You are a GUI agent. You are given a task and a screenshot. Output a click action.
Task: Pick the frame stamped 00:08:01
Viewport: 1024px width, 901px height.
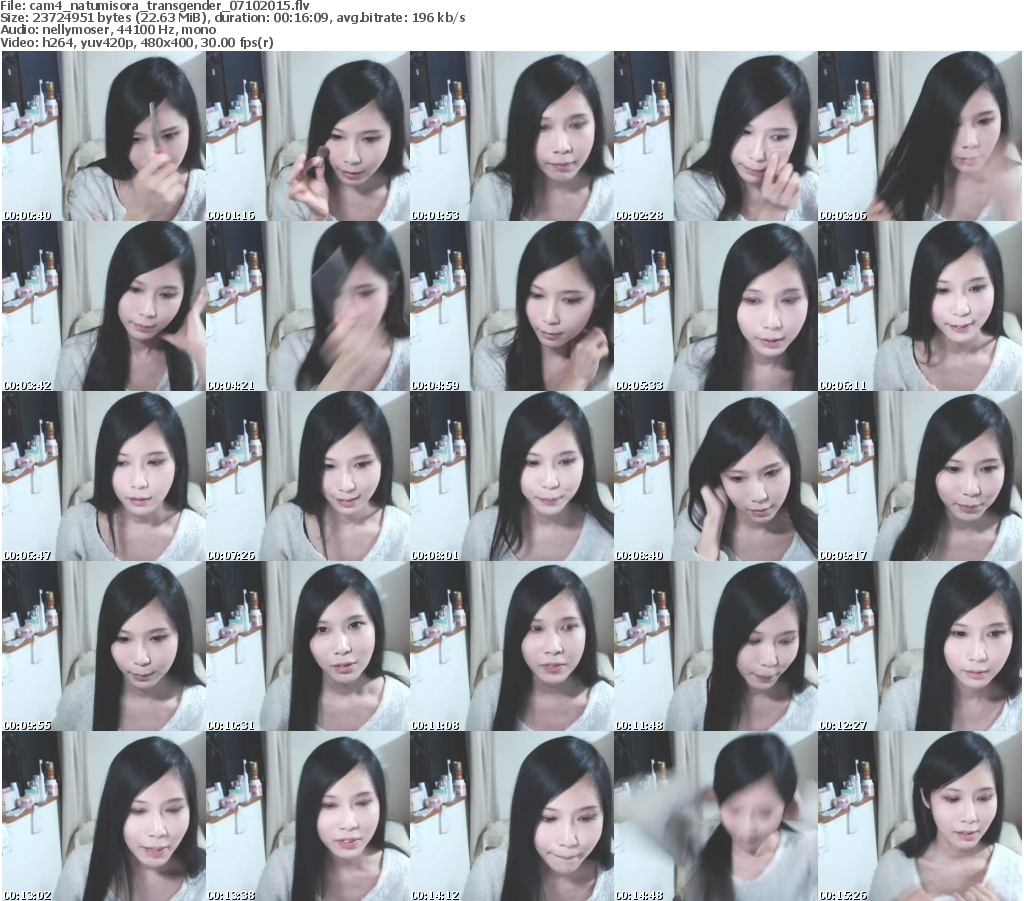(x=512, y=476)
